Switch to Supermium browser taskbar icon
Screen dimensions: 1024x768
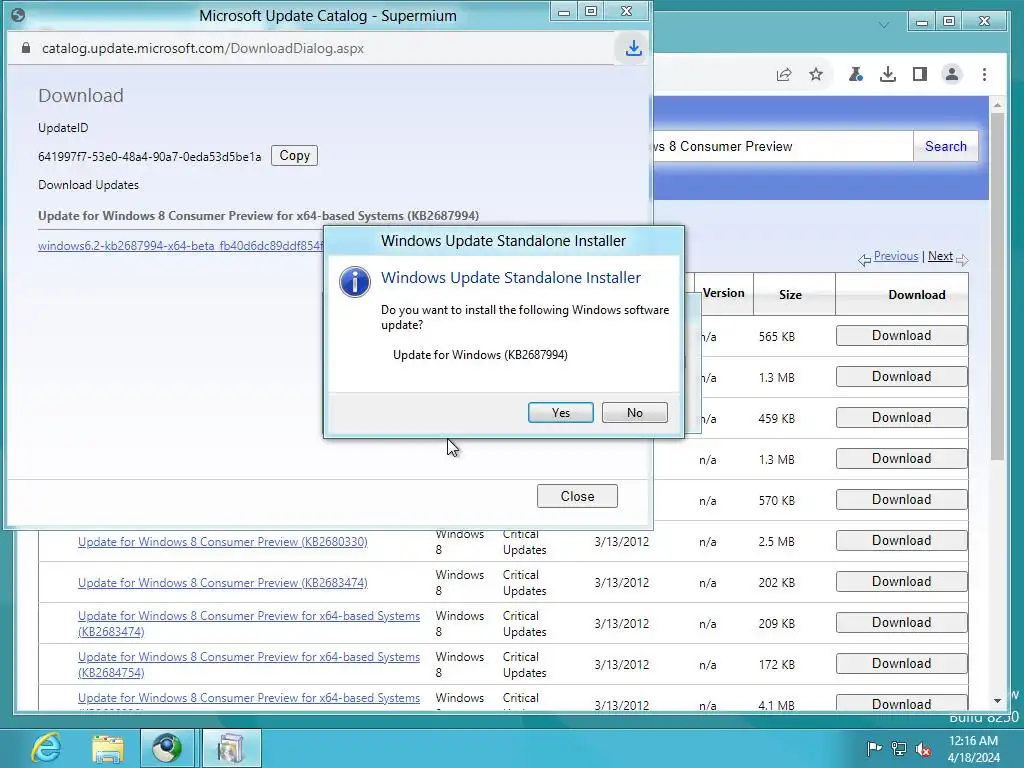(167, 748)
